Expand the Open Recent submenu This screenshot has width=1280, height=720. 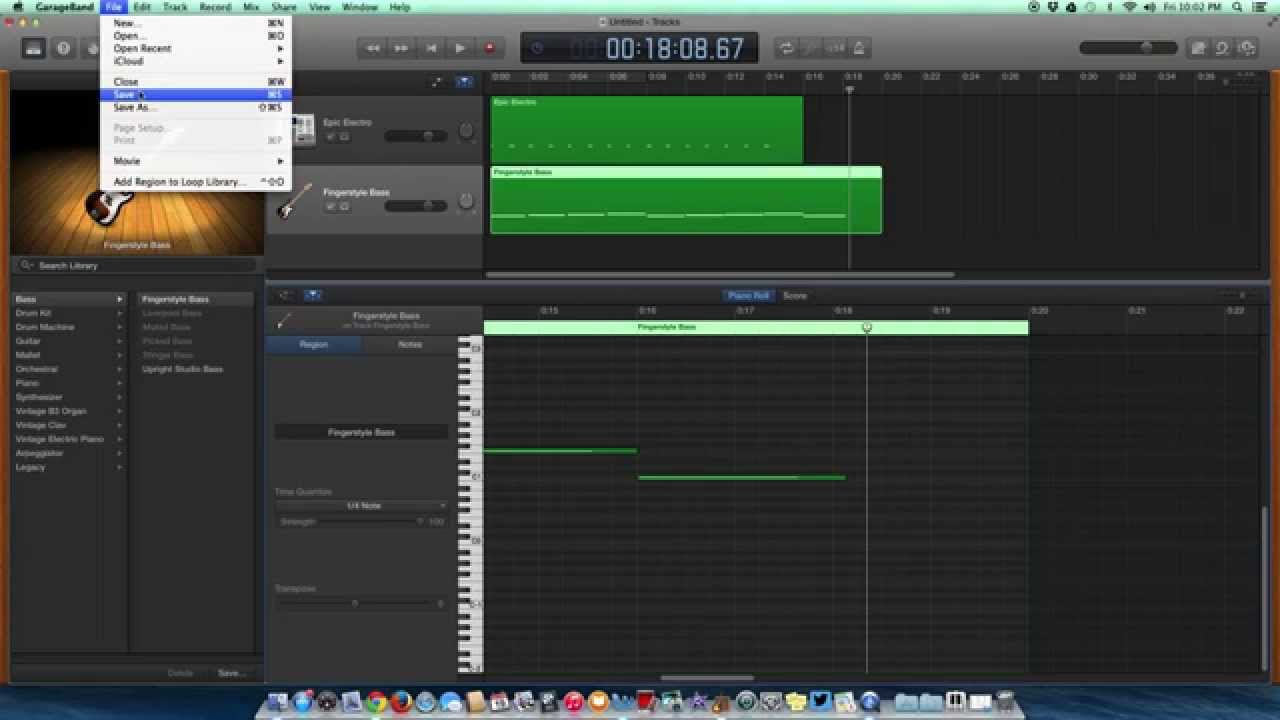pos(196,48)
